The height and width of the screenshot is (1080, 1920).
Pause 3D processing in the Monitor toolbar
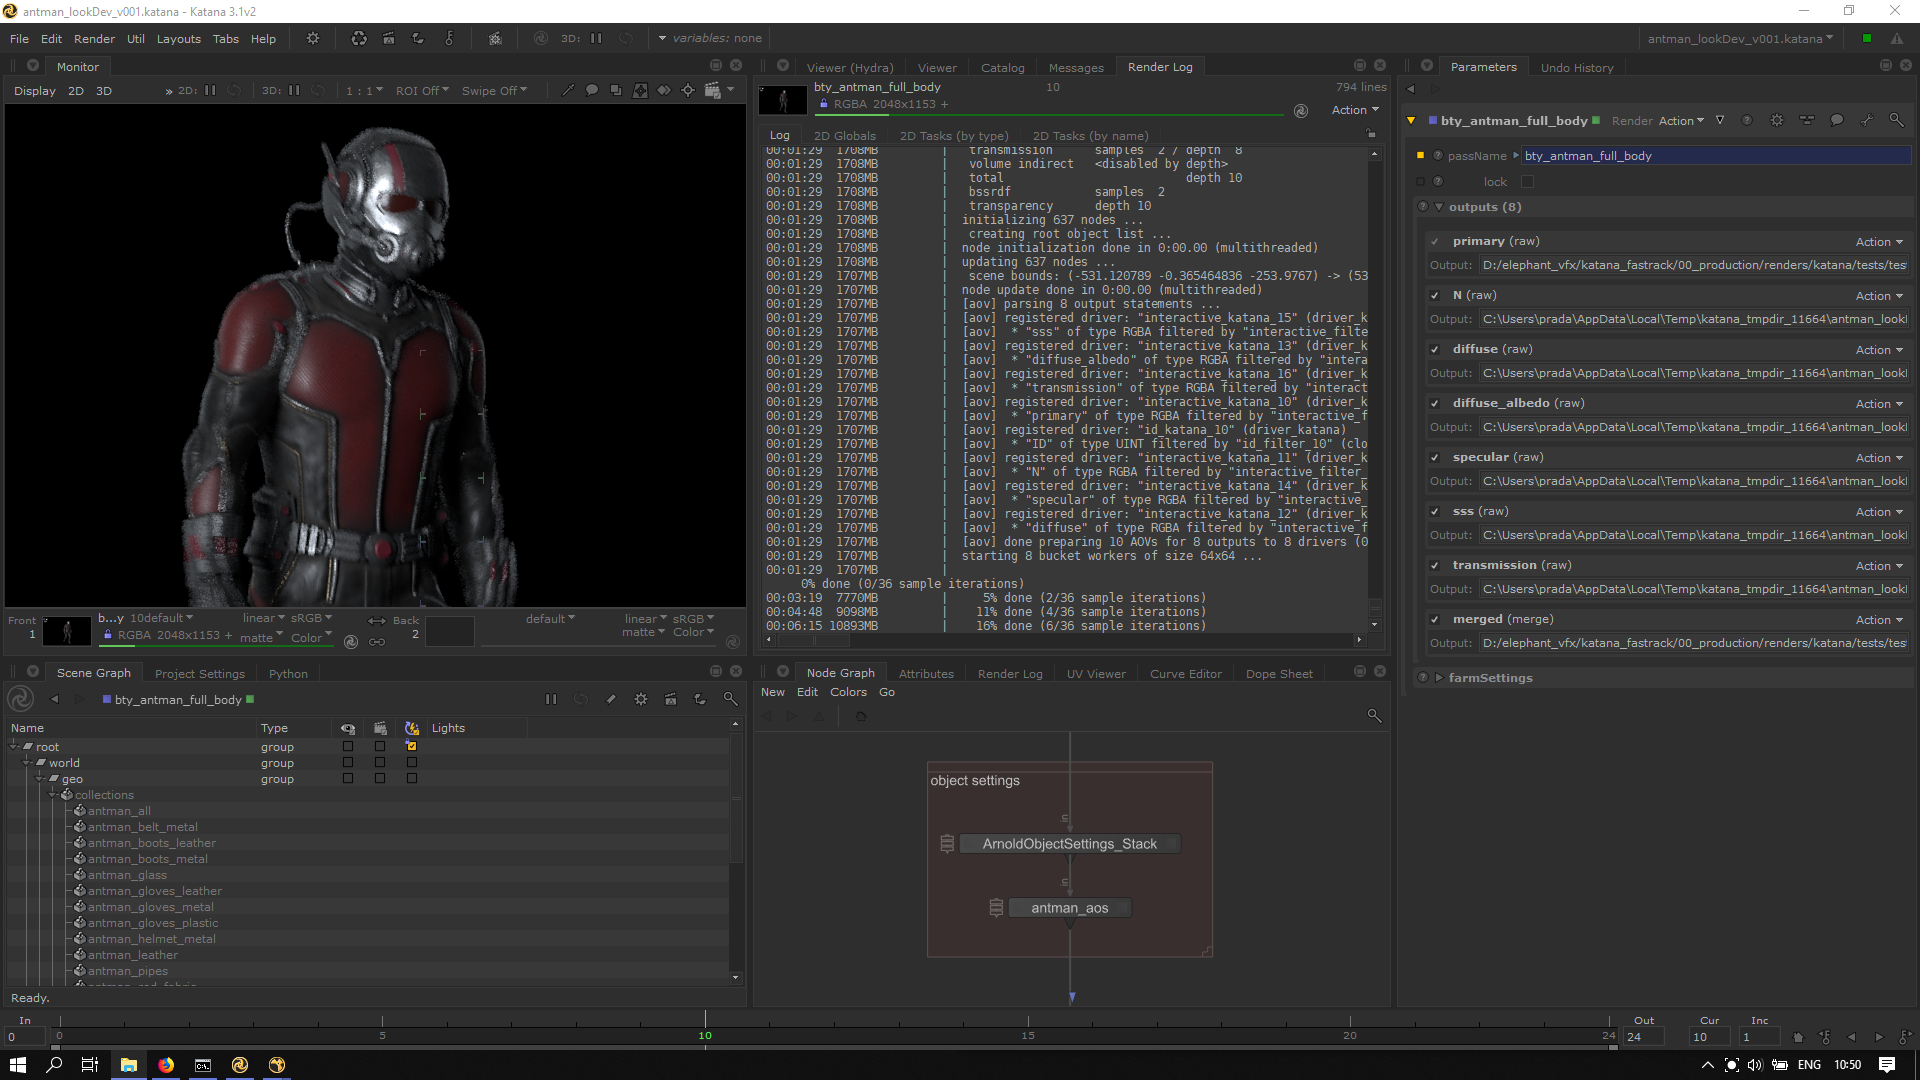click(294, 90)
